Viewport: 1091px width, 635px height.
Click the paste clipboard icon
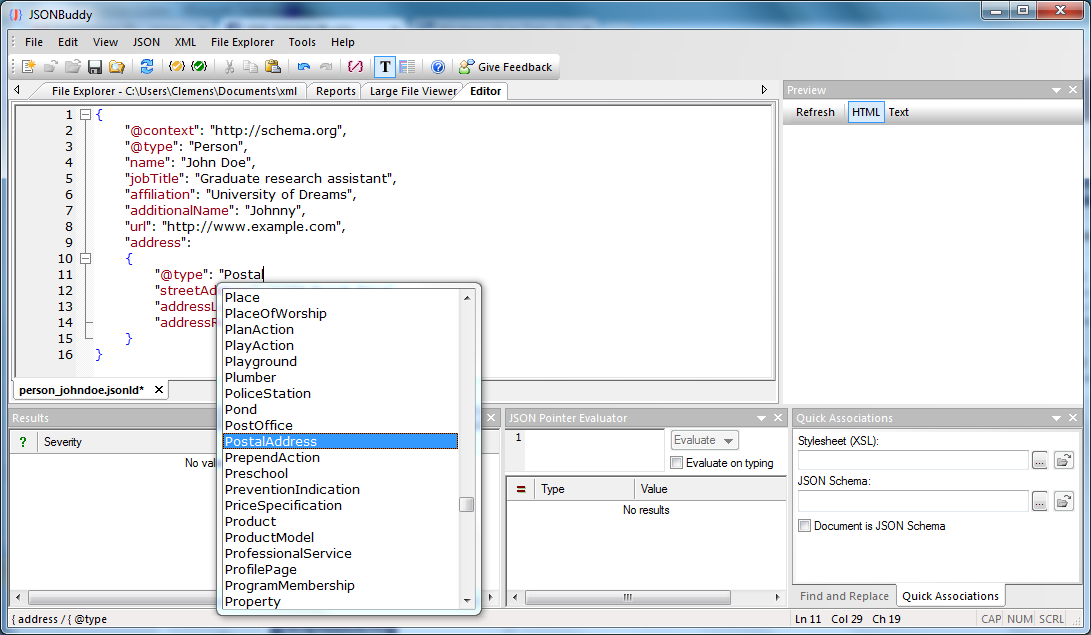click(273, 67)
